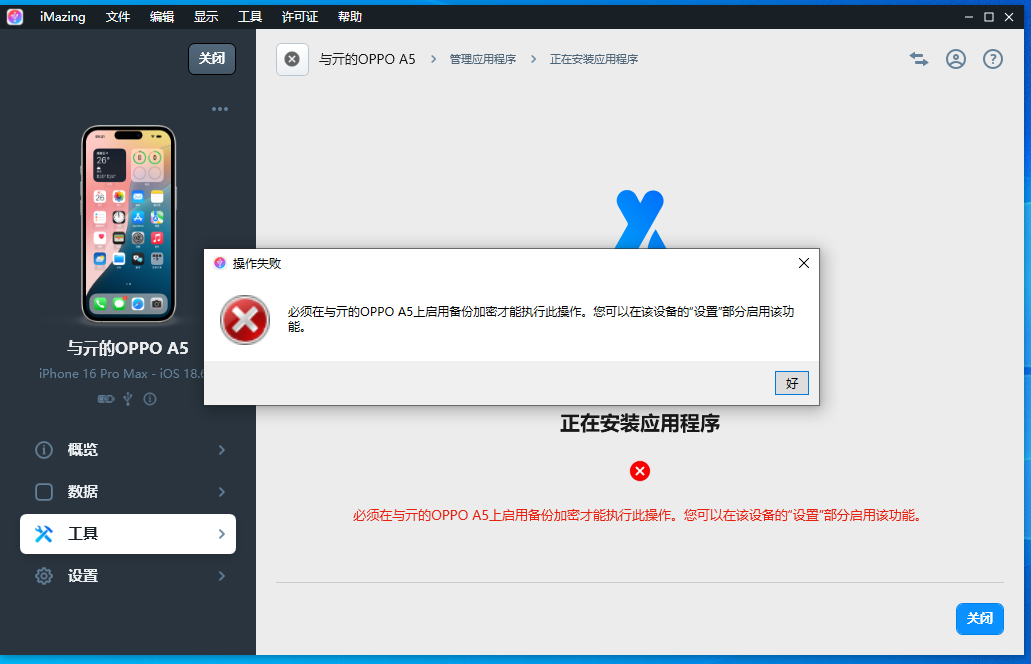1031x664 pixels.
Task: Click the device info icon under device
Action: [150, 399]
